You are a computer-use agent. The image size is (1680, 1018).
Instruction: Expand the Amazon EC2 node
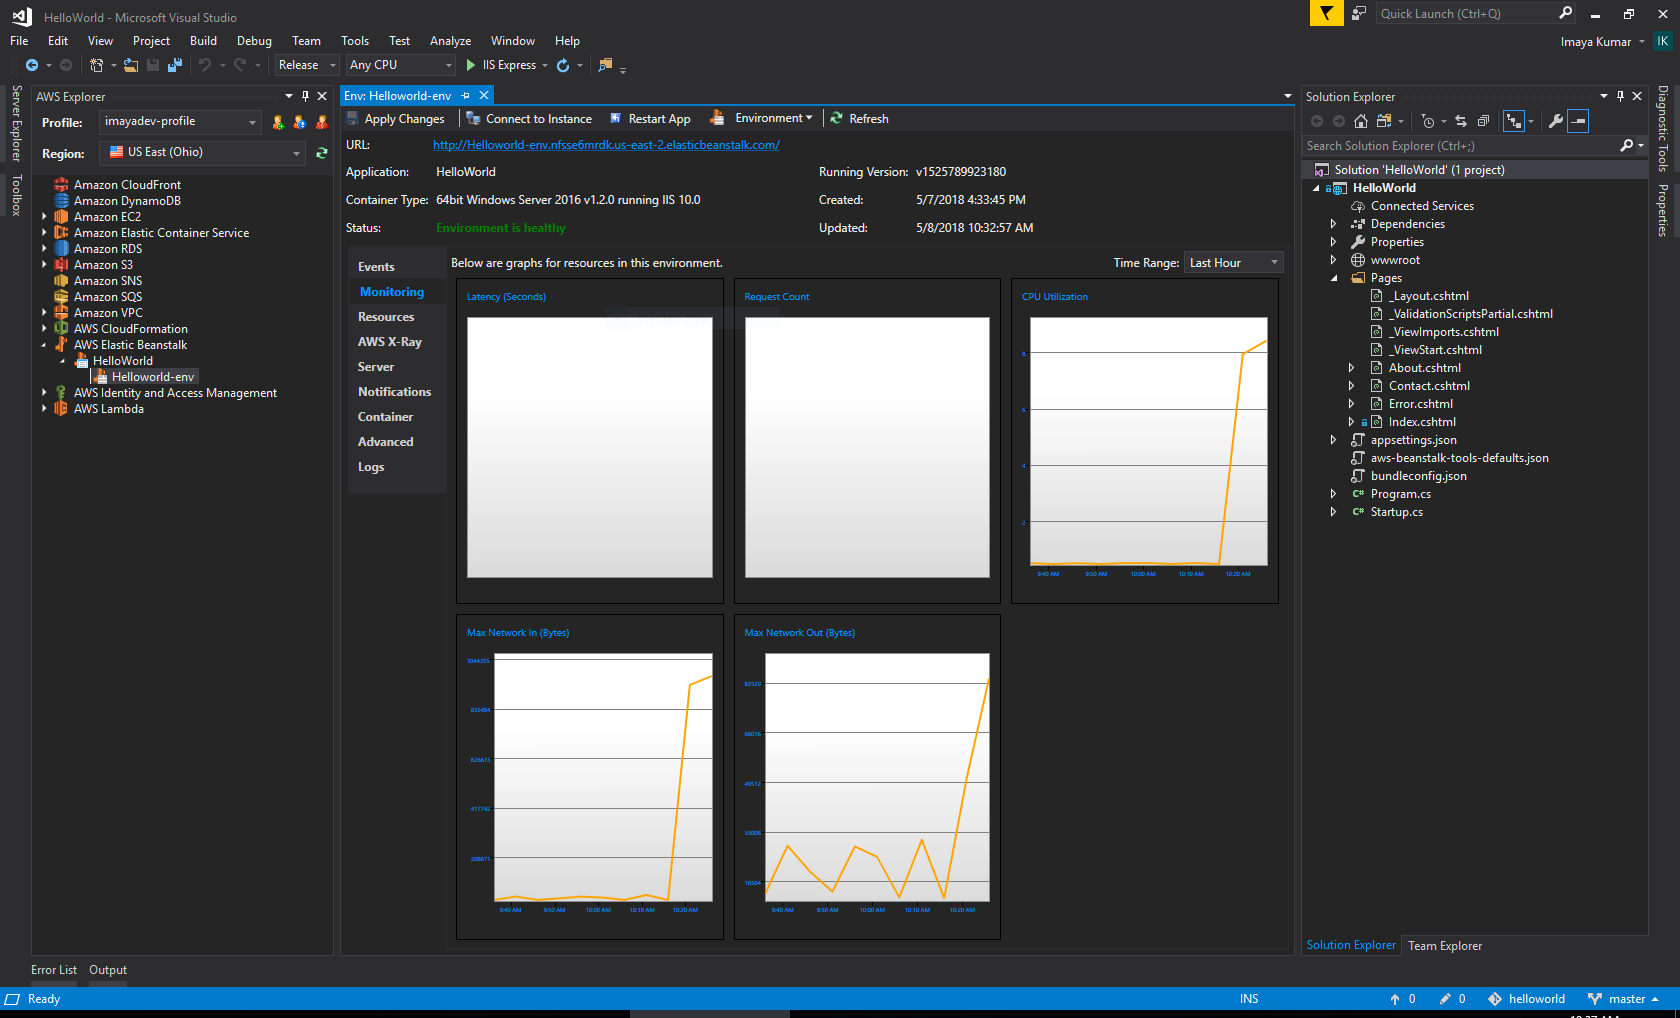(x=44, y=217)
